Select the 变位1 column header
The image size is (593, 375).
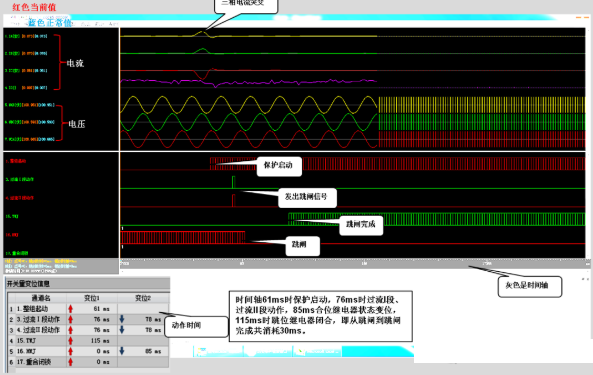pos(92,298)
